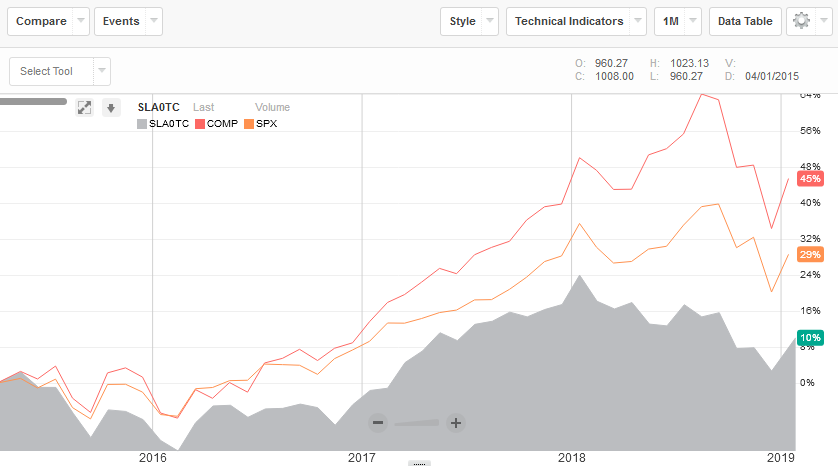Click the zoom out minus button
838x466 pixels.
(x=378, y=423)
